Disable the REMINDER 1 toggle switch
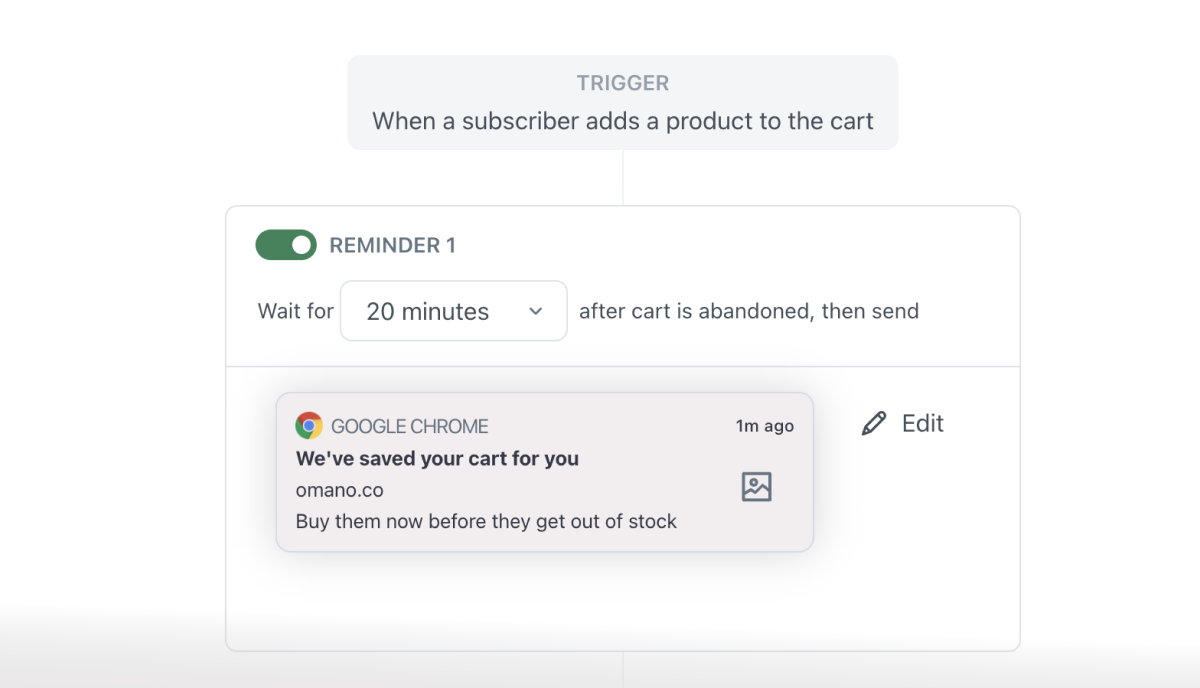The width and height of the screenshot is (1200, 688). point(285,244)
